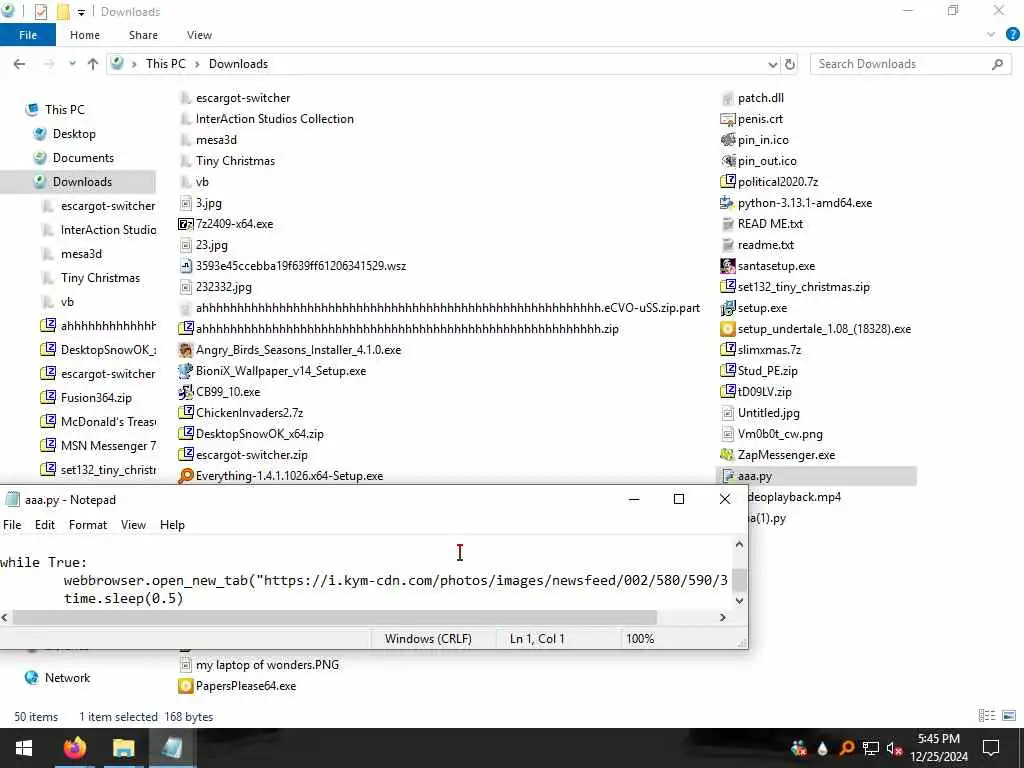Screen dimensions: 1024x768
Task: Click Notepad vertical scroll down arrow
Action: pos(739,601)
